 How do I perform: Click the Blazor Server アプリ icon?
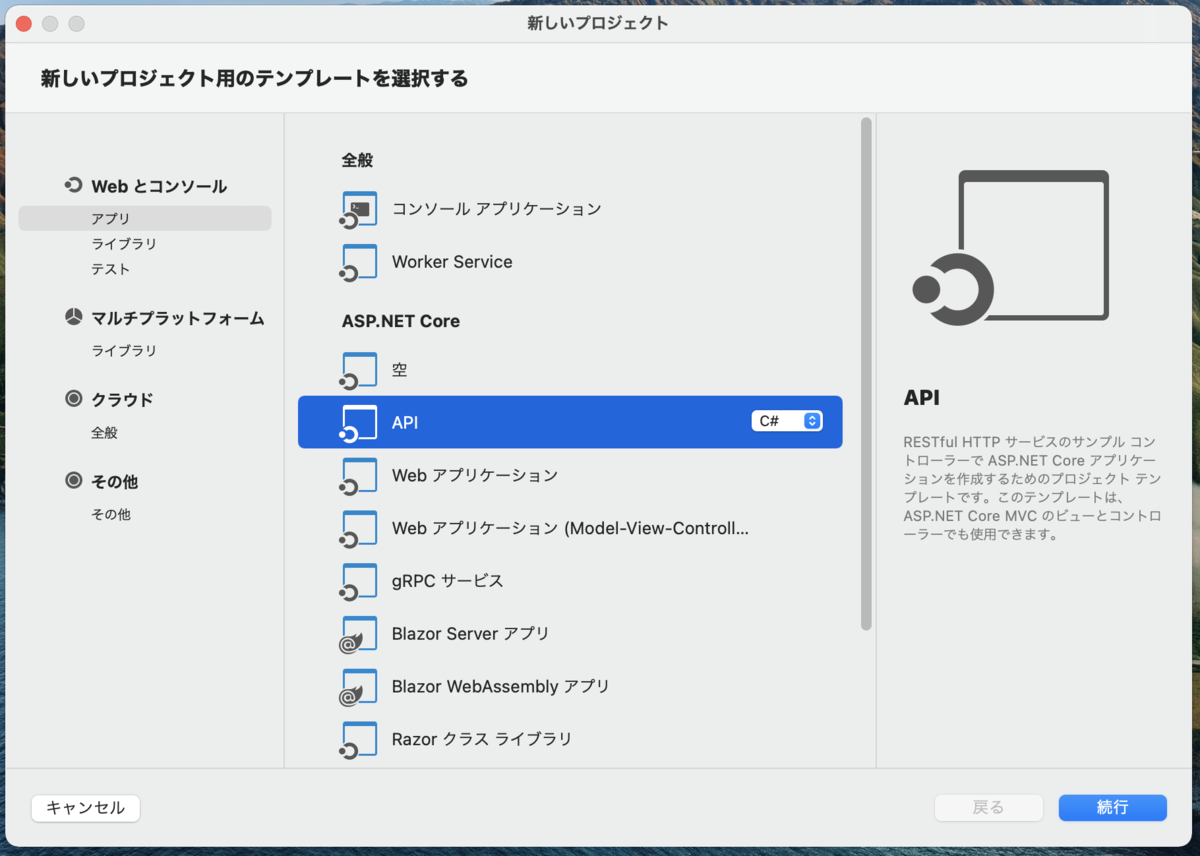click(358, 634)
